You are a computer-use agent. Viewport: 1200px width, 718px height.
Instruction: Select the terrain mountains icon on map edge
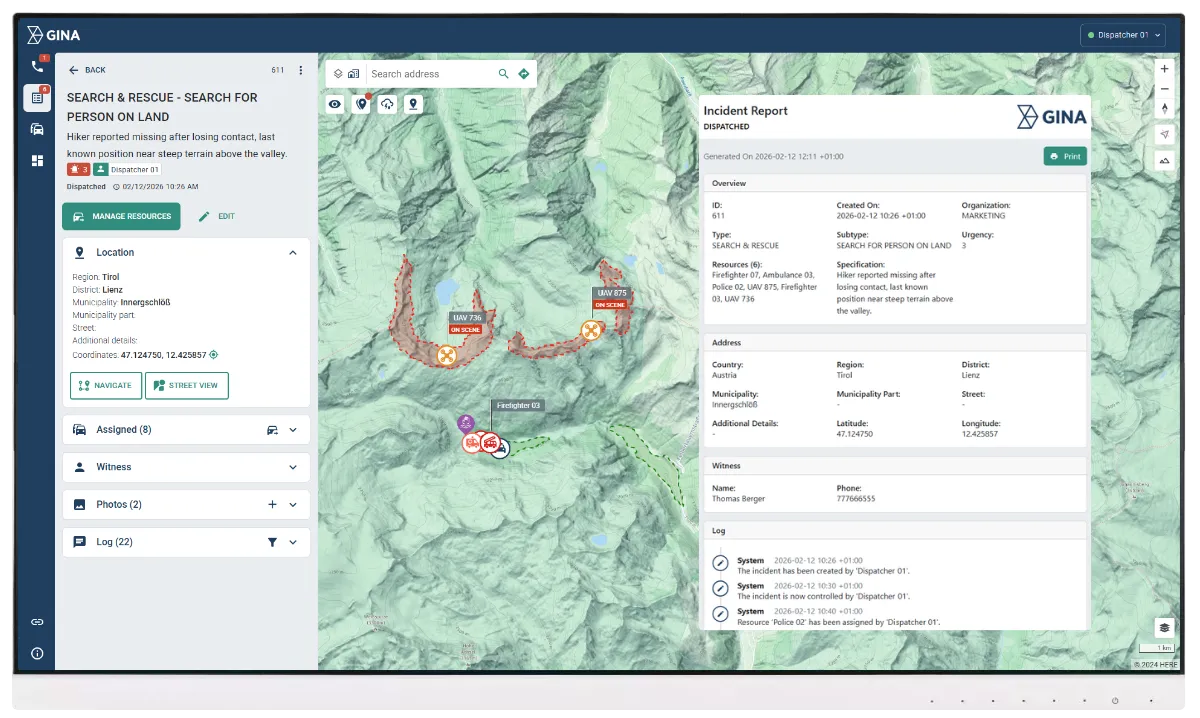point(1164,160)
